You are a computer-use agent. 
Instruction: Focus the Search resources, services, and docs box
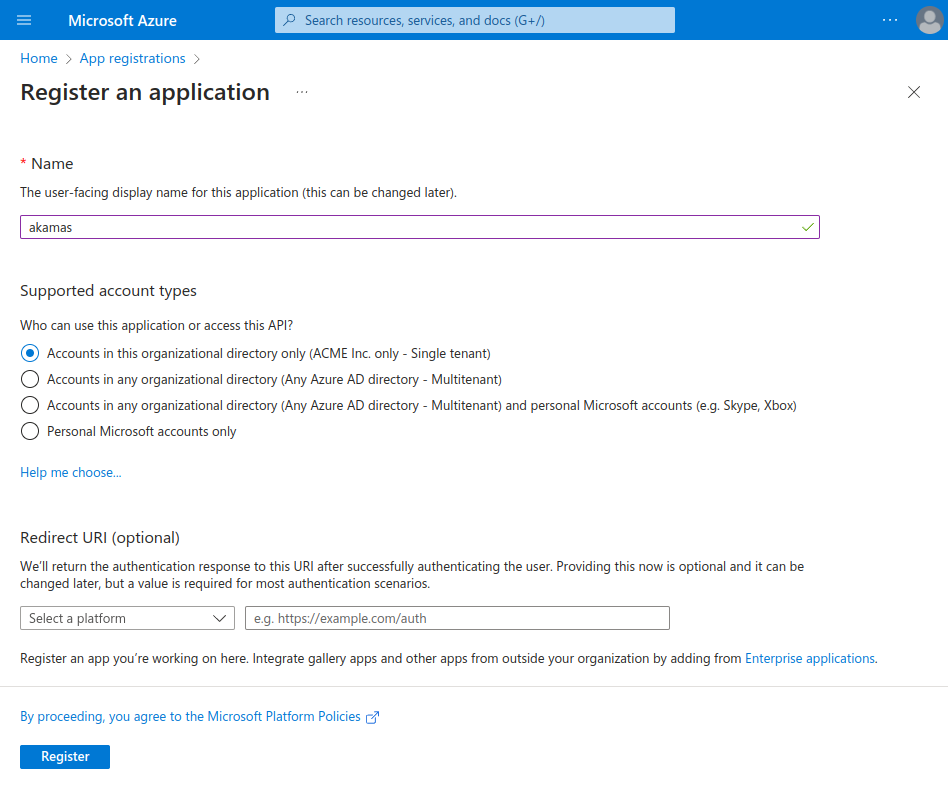tap(480, 20)
